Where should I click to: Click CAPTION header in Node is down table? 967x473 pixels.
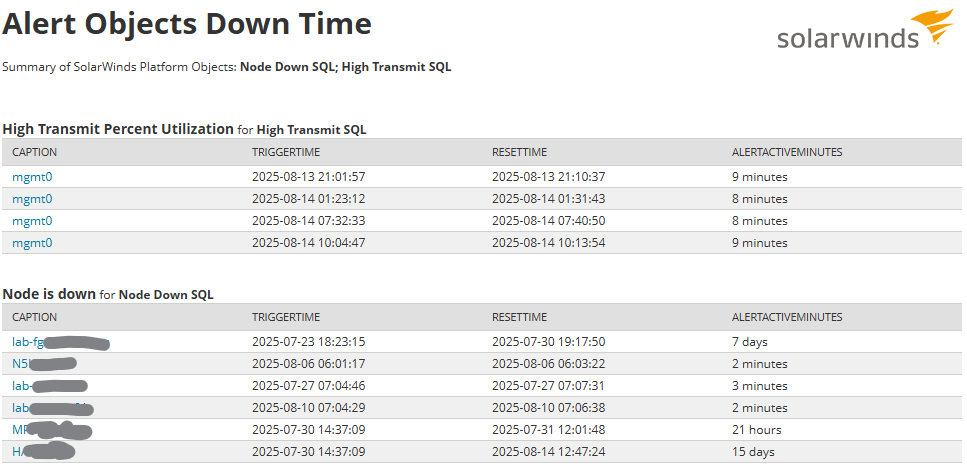(35, 318)
